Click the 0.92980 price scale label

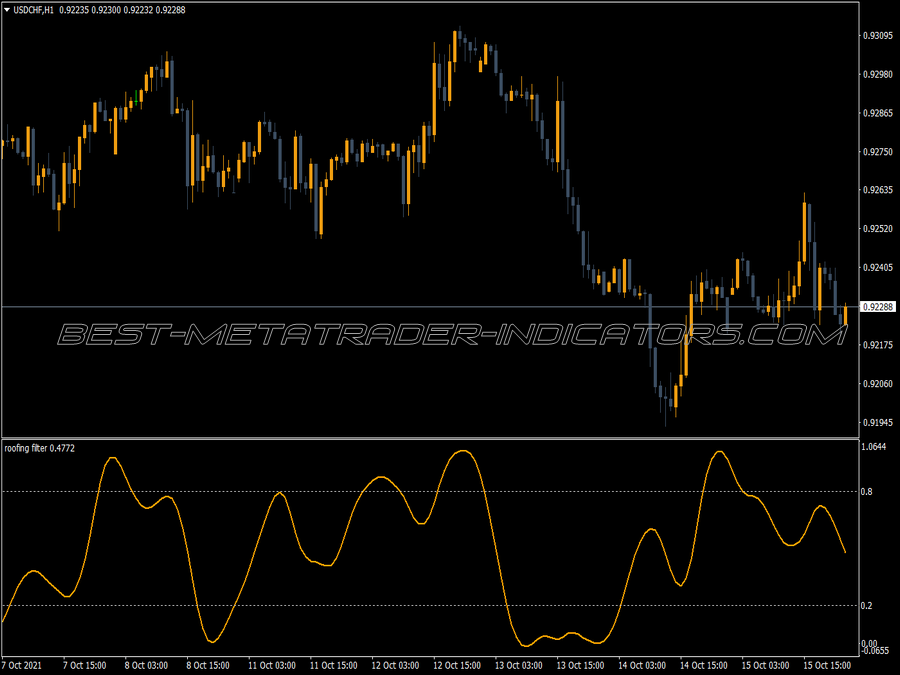point(878,75)
